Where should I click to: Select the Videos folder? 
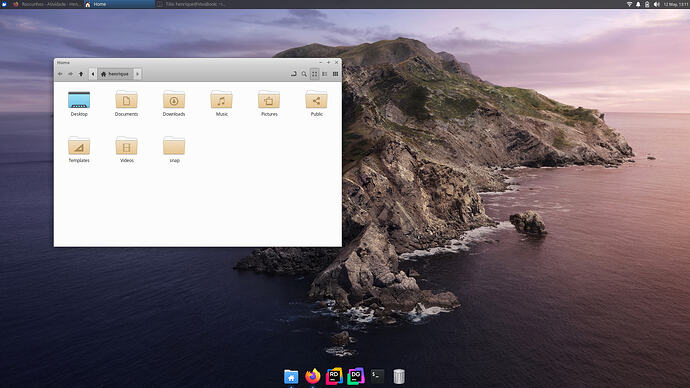point(127,150)
